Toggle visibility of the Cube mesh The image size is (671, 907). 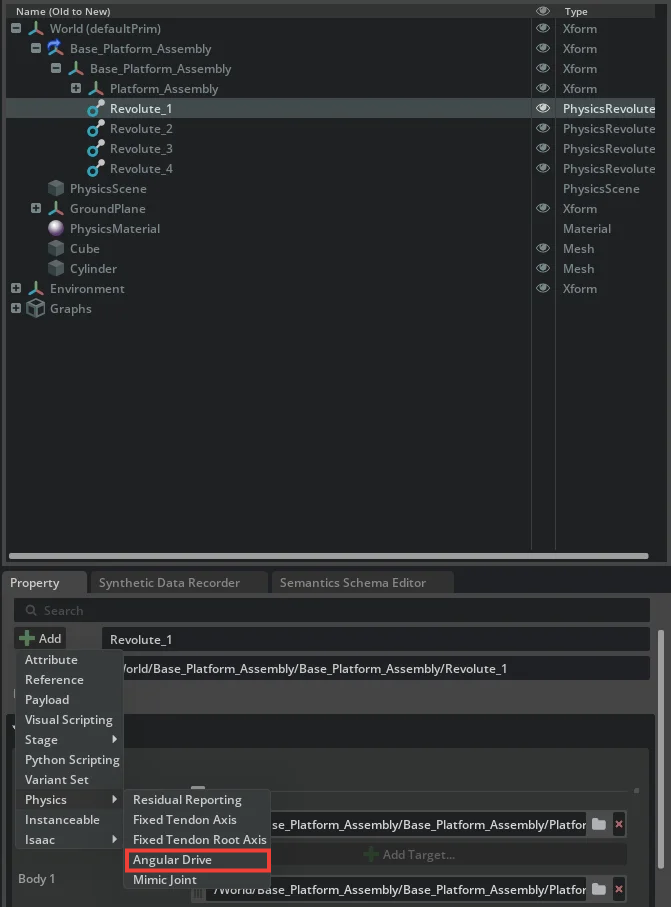(x=543, y=249)
